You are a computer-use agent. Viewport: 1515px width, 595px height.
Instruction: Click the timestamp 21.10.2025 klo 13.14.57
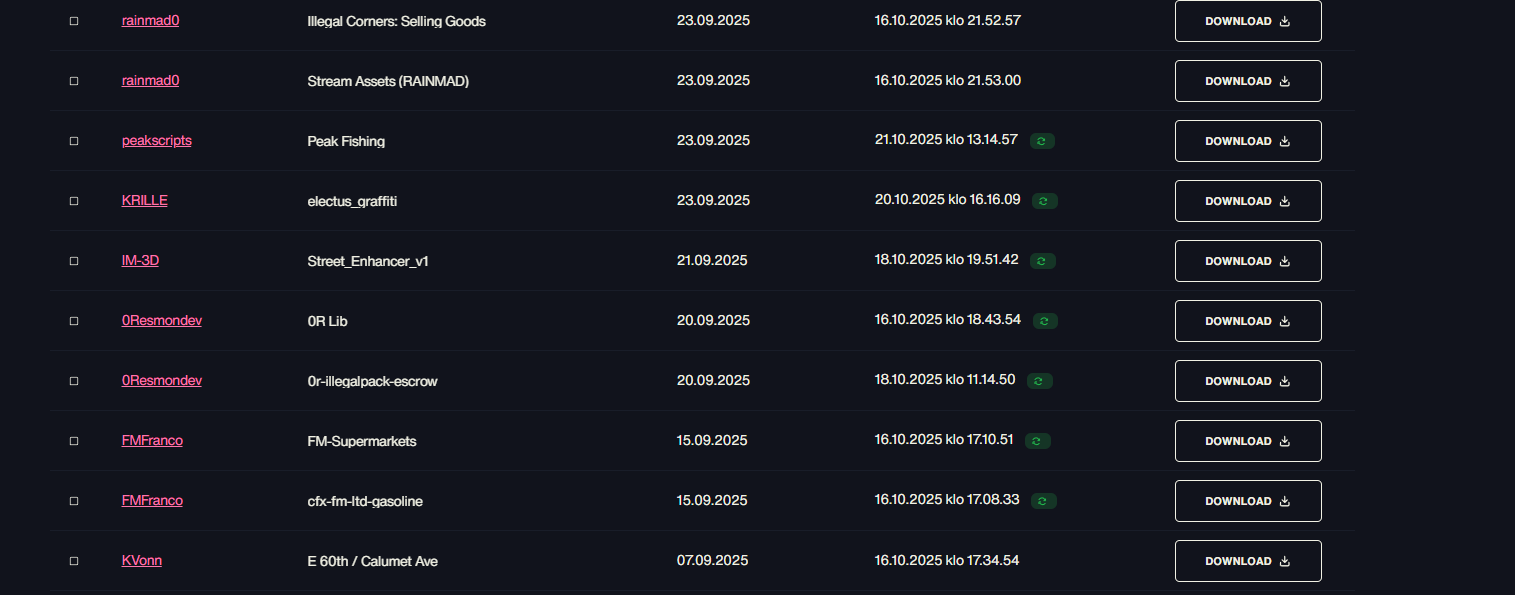946,139
